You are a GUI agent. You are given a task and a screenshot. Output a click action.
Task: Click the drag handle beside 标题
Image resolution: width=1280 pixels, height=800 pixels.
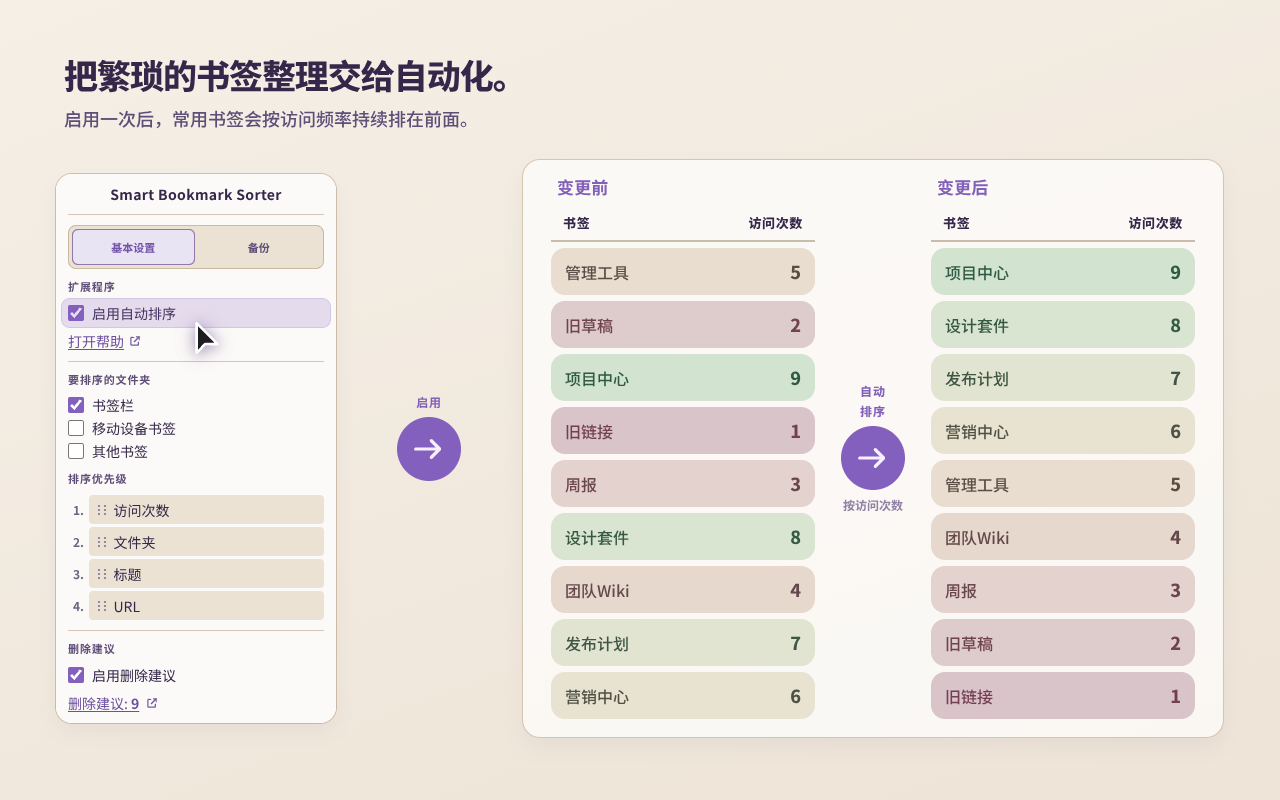coord(102,574)
